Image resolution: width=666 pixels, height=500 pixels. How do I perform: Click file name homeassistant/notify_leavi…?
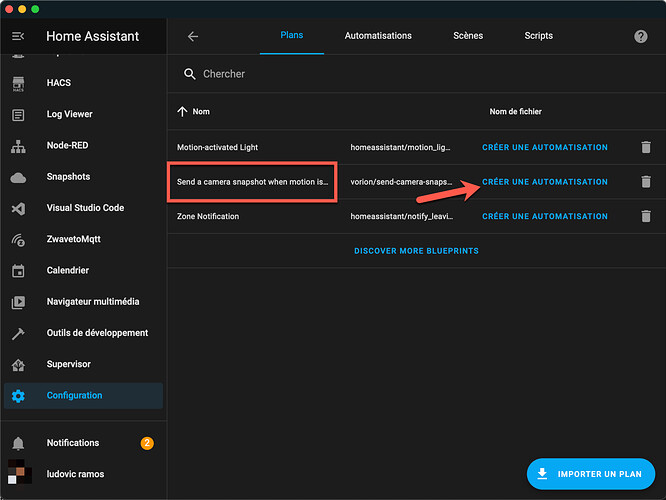coord(401,216)
